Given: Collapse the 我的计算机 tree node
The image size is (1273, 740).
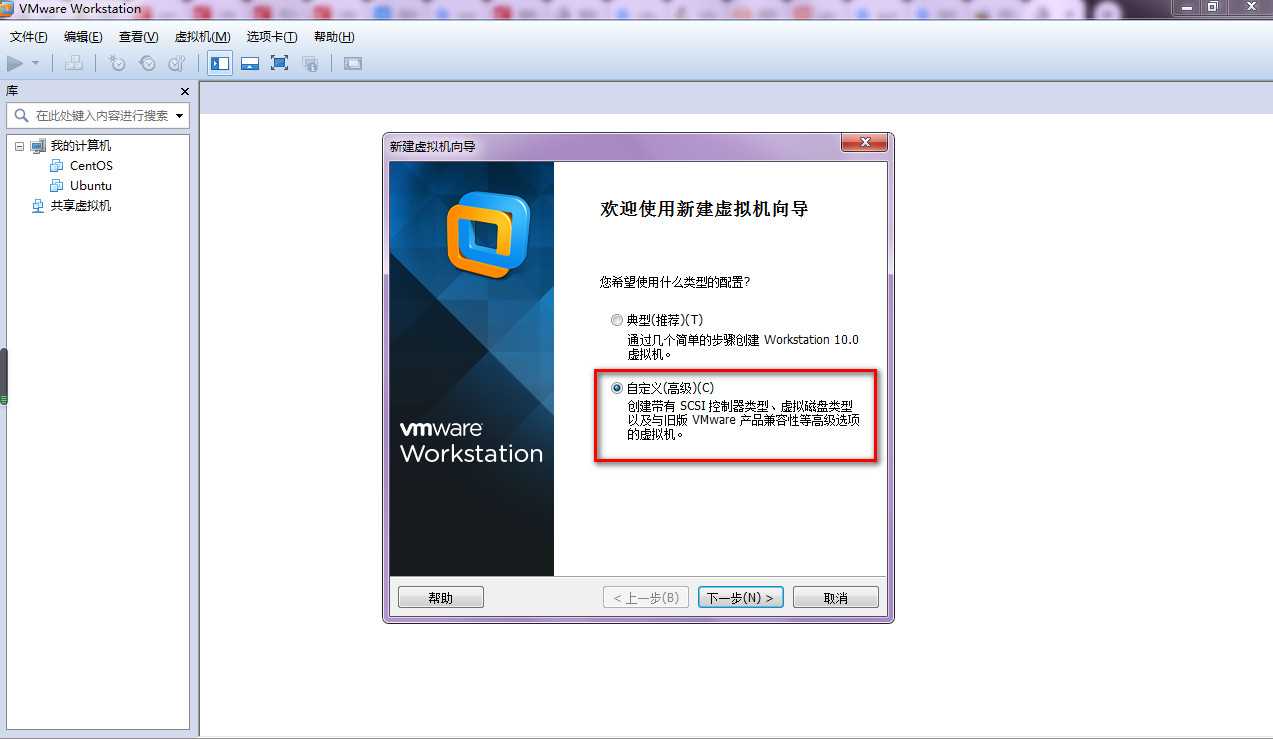Looking at the screenshot, I should click(19, 146).
